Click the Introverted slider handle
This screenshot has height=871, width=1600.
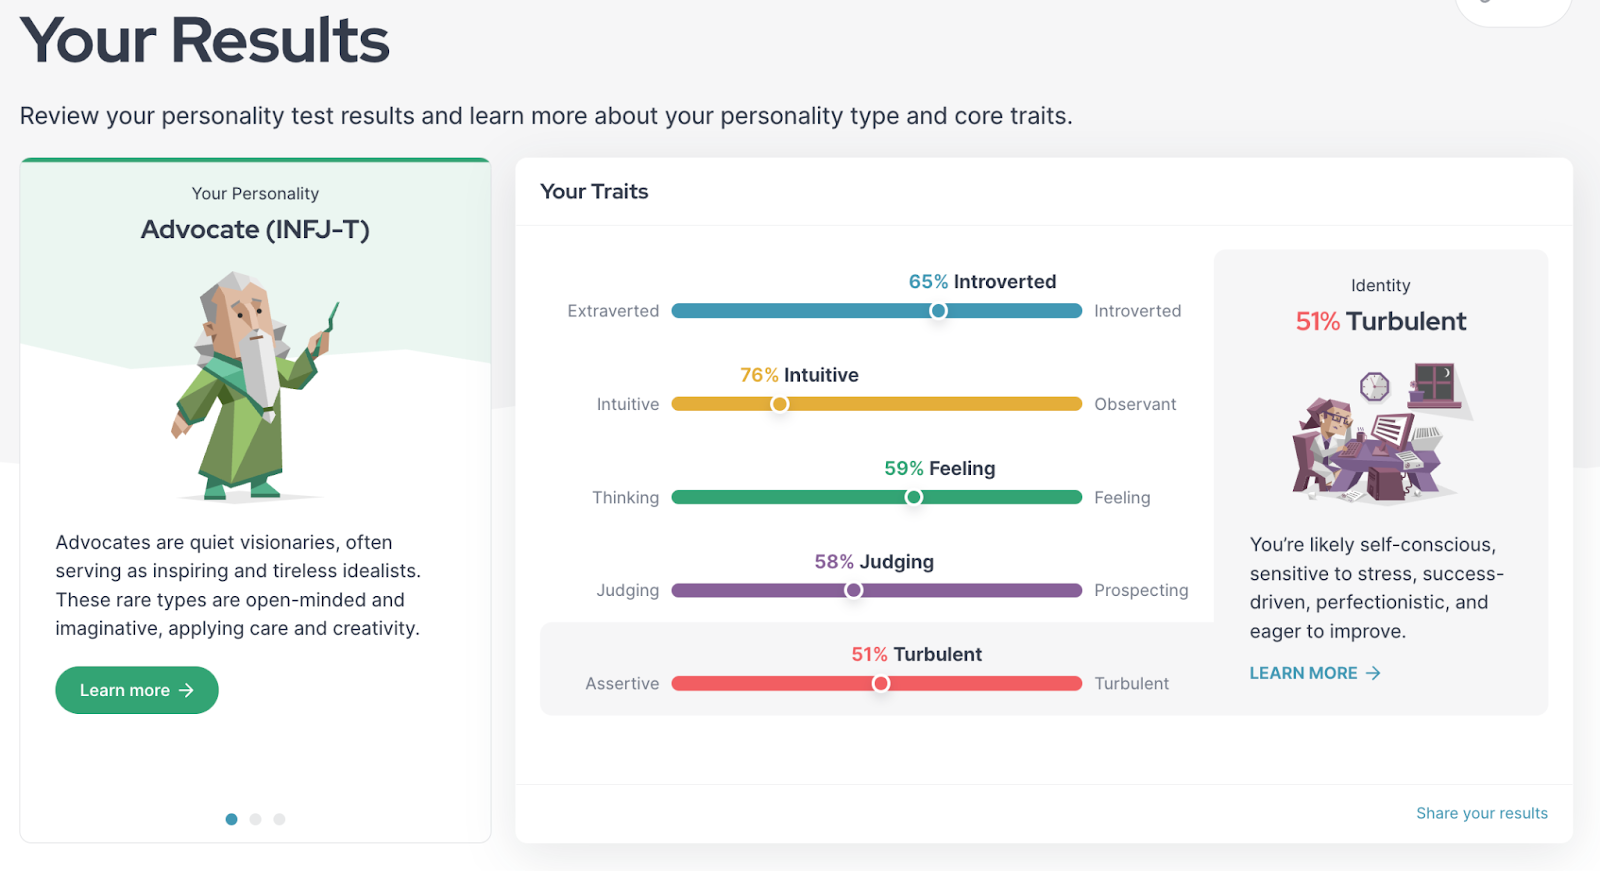click(938, 311)
